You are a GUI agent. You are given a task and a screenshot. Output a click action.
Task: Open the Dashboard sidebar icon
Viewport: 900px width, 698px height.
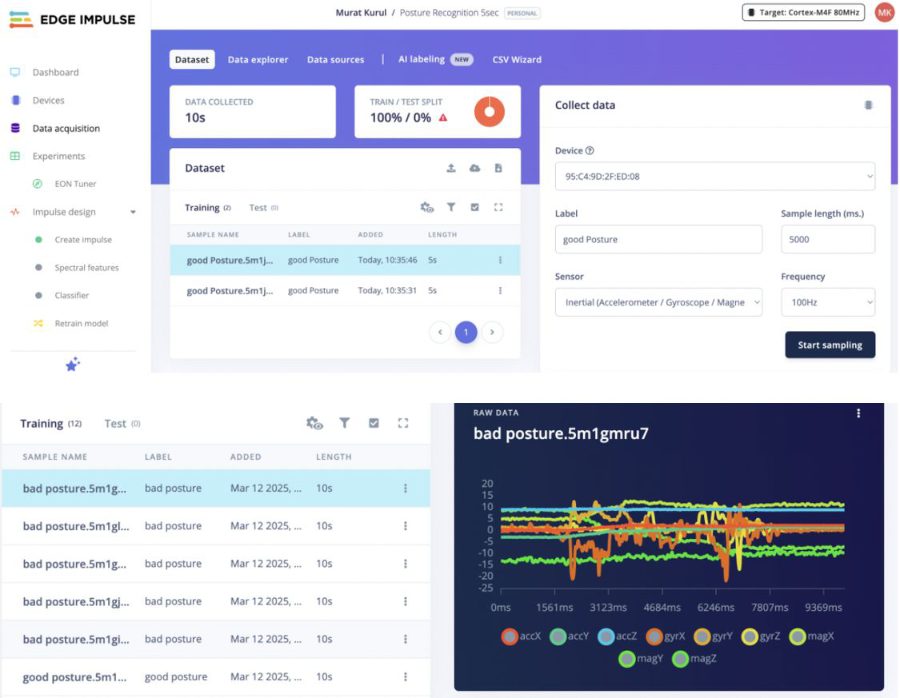pyautogui.click(x=15, y=72)
